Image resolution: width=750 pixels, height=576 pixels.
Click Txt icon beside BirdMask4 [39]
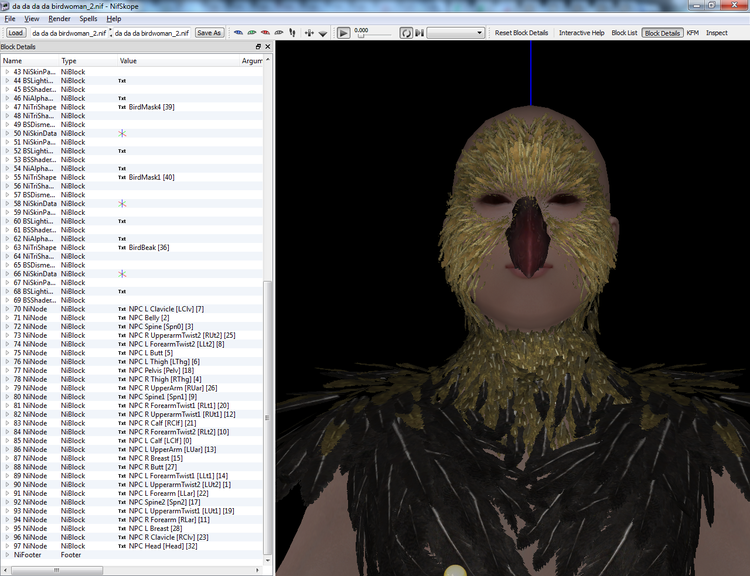122,107
